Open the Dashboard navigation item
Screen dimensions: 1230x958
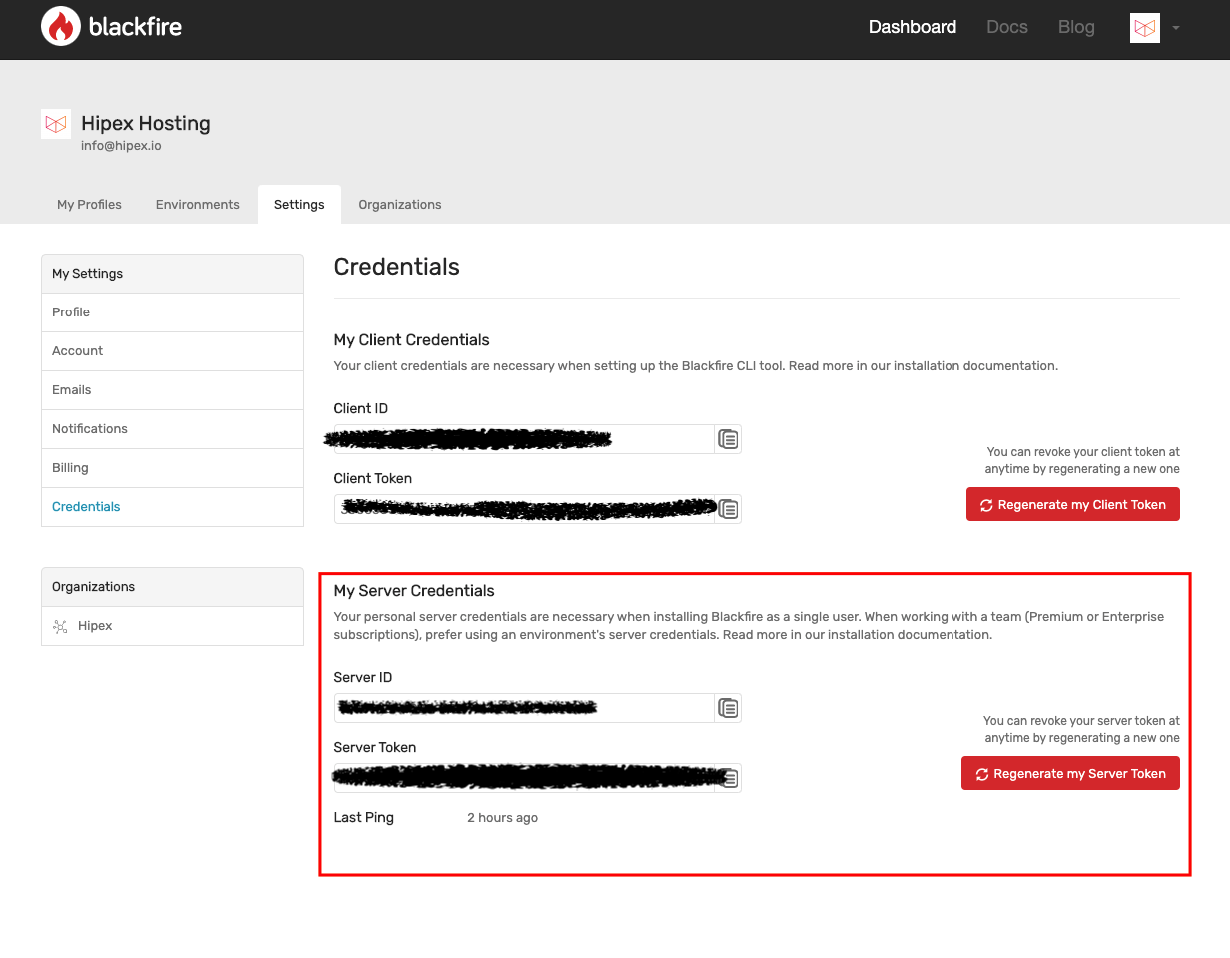[x=912, y=27]
